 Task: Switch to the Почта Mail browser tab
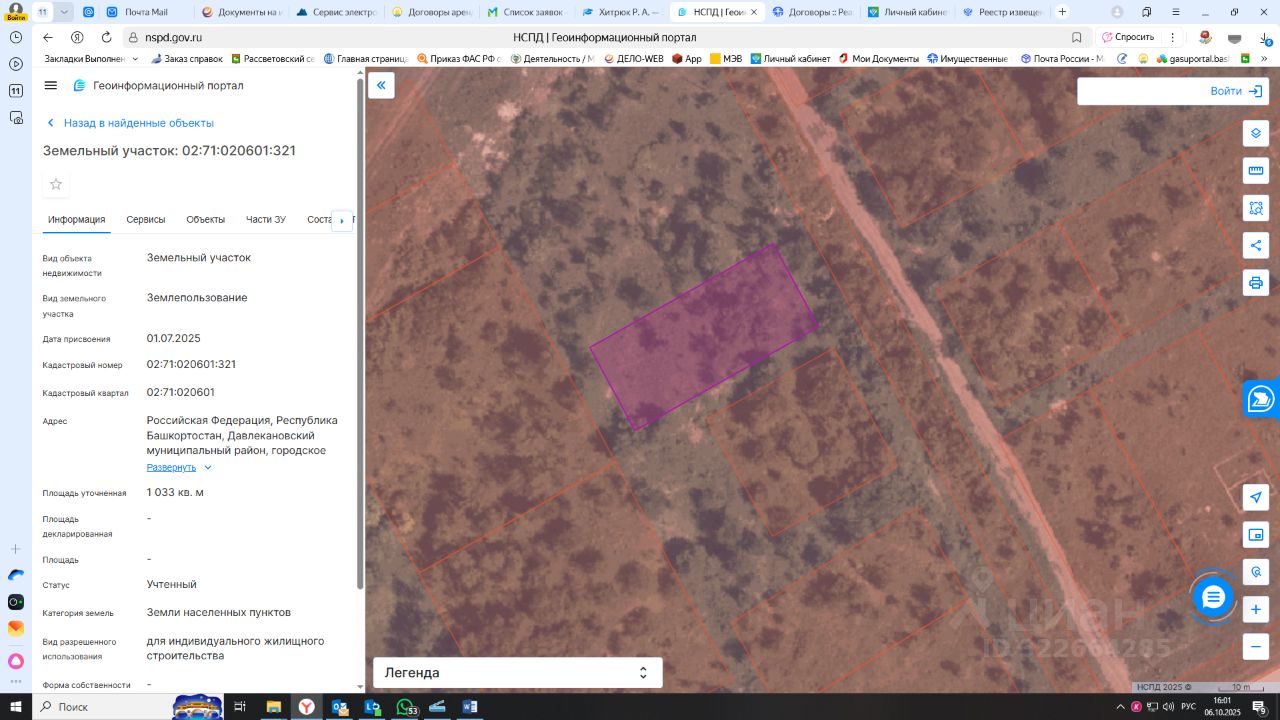click(146, 12)
